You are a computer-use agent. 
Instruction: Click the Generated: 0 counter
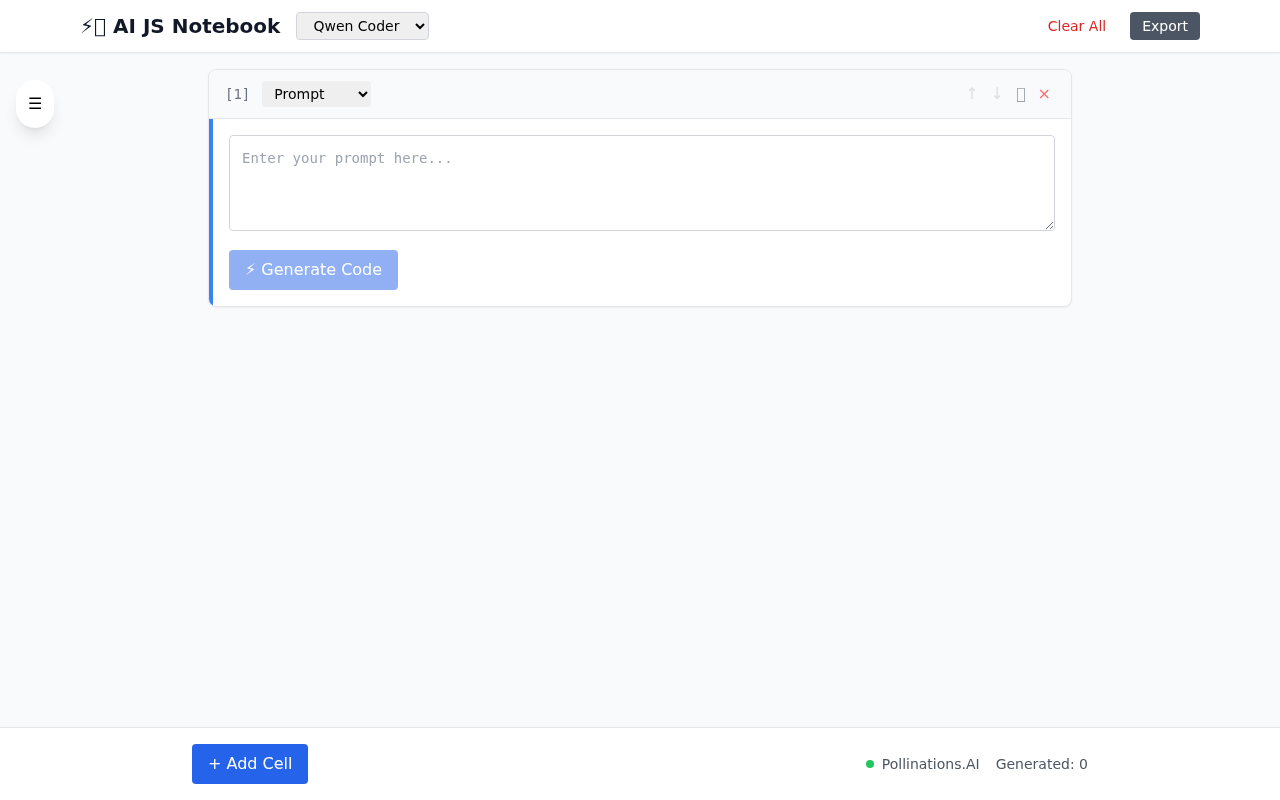coord(1041,764)
